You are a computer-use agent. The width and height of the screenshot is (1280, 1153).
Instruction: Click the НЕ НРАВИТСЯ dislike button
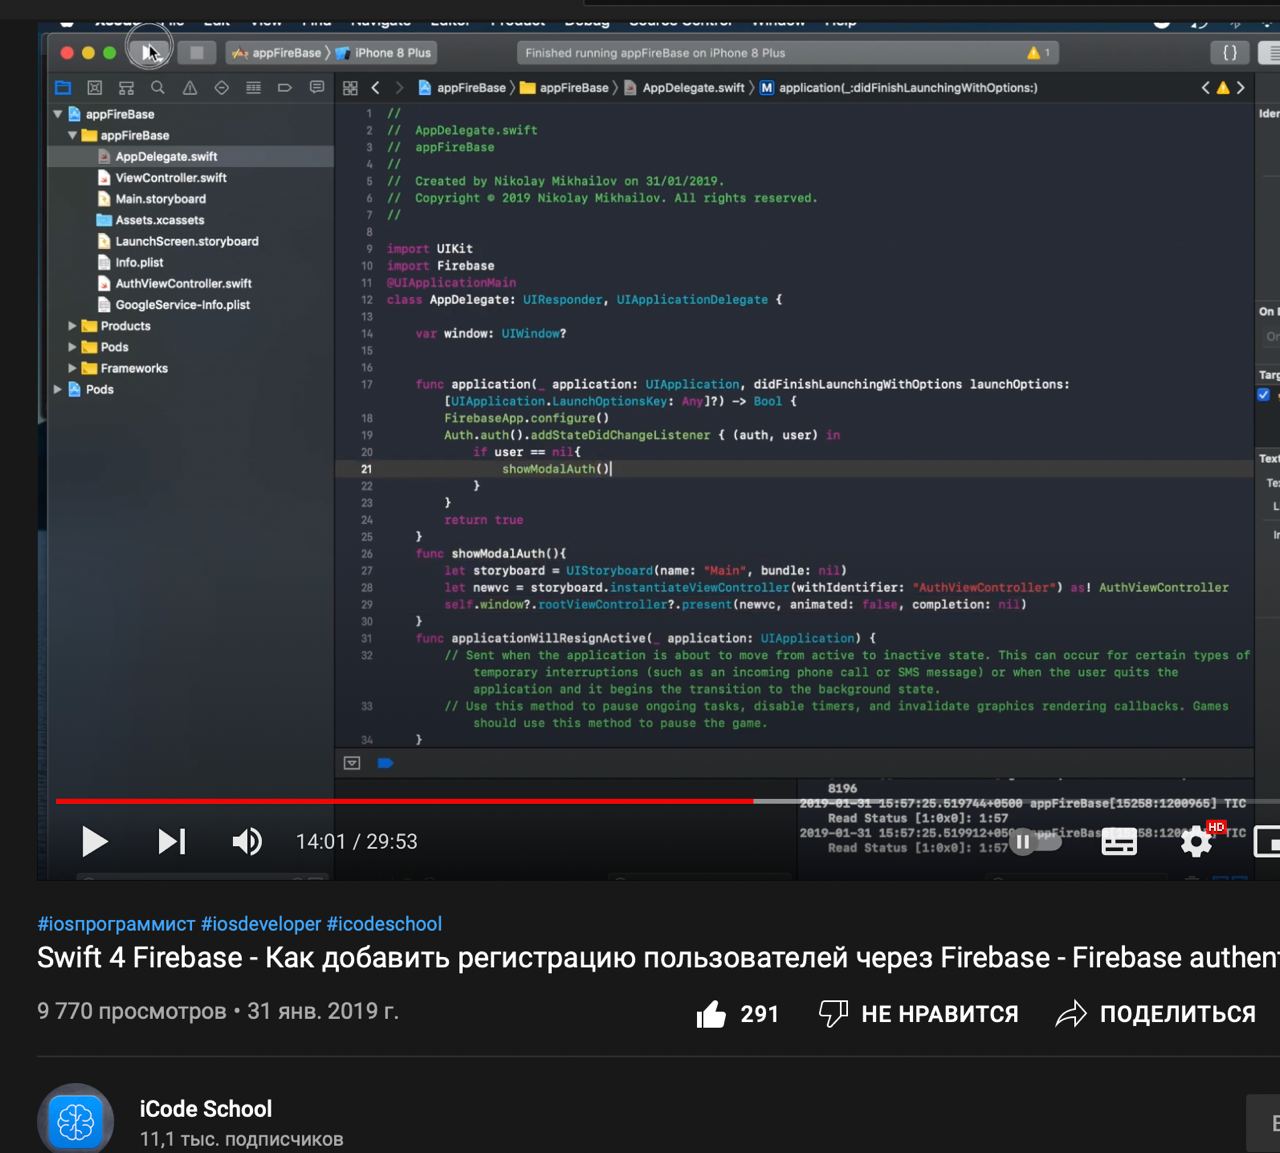click(x=918, y=1014)
